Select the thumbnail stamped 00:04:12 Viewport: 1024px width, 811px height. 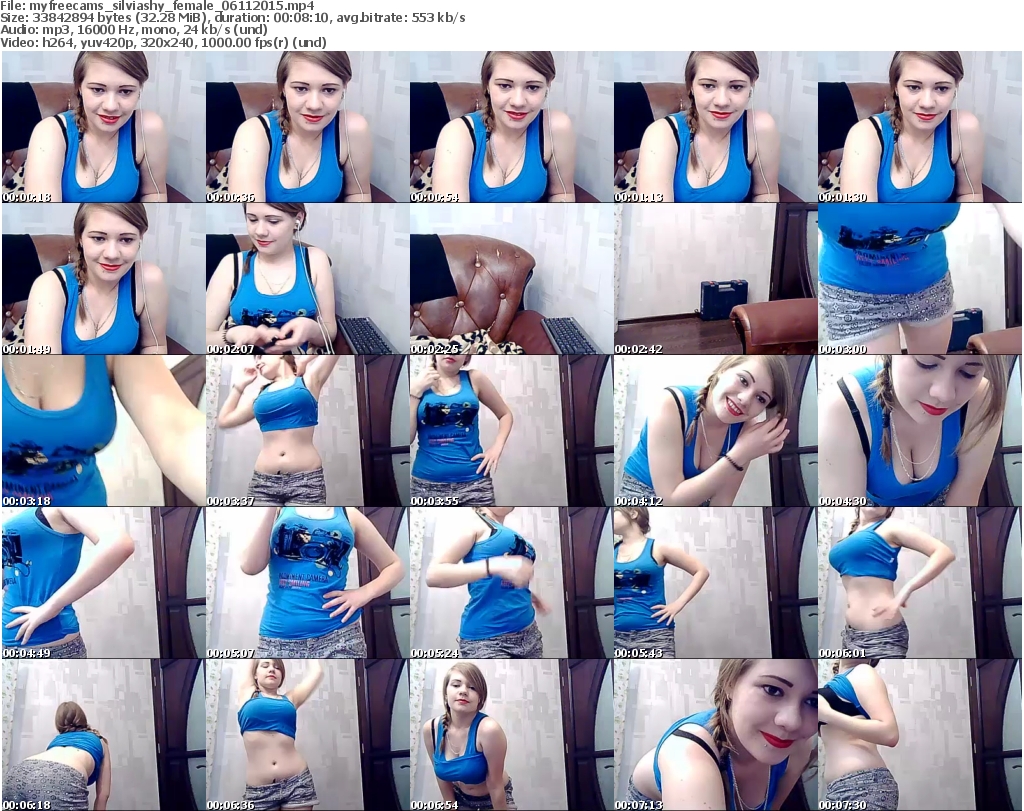715,431
